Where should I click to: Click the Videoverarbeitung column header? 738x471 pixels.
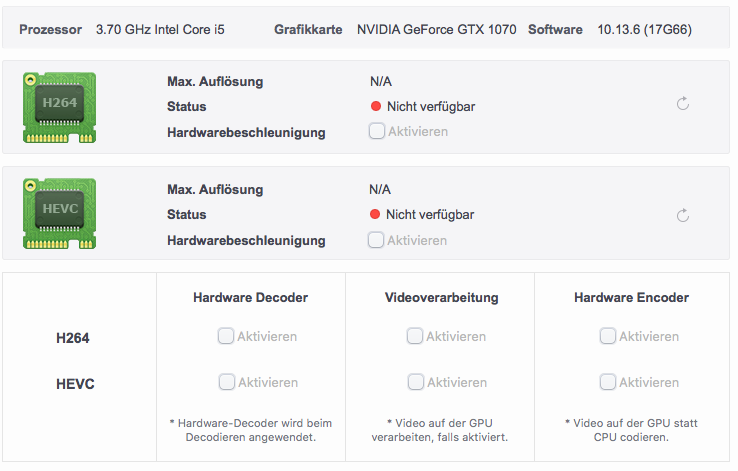pos(441,298)
